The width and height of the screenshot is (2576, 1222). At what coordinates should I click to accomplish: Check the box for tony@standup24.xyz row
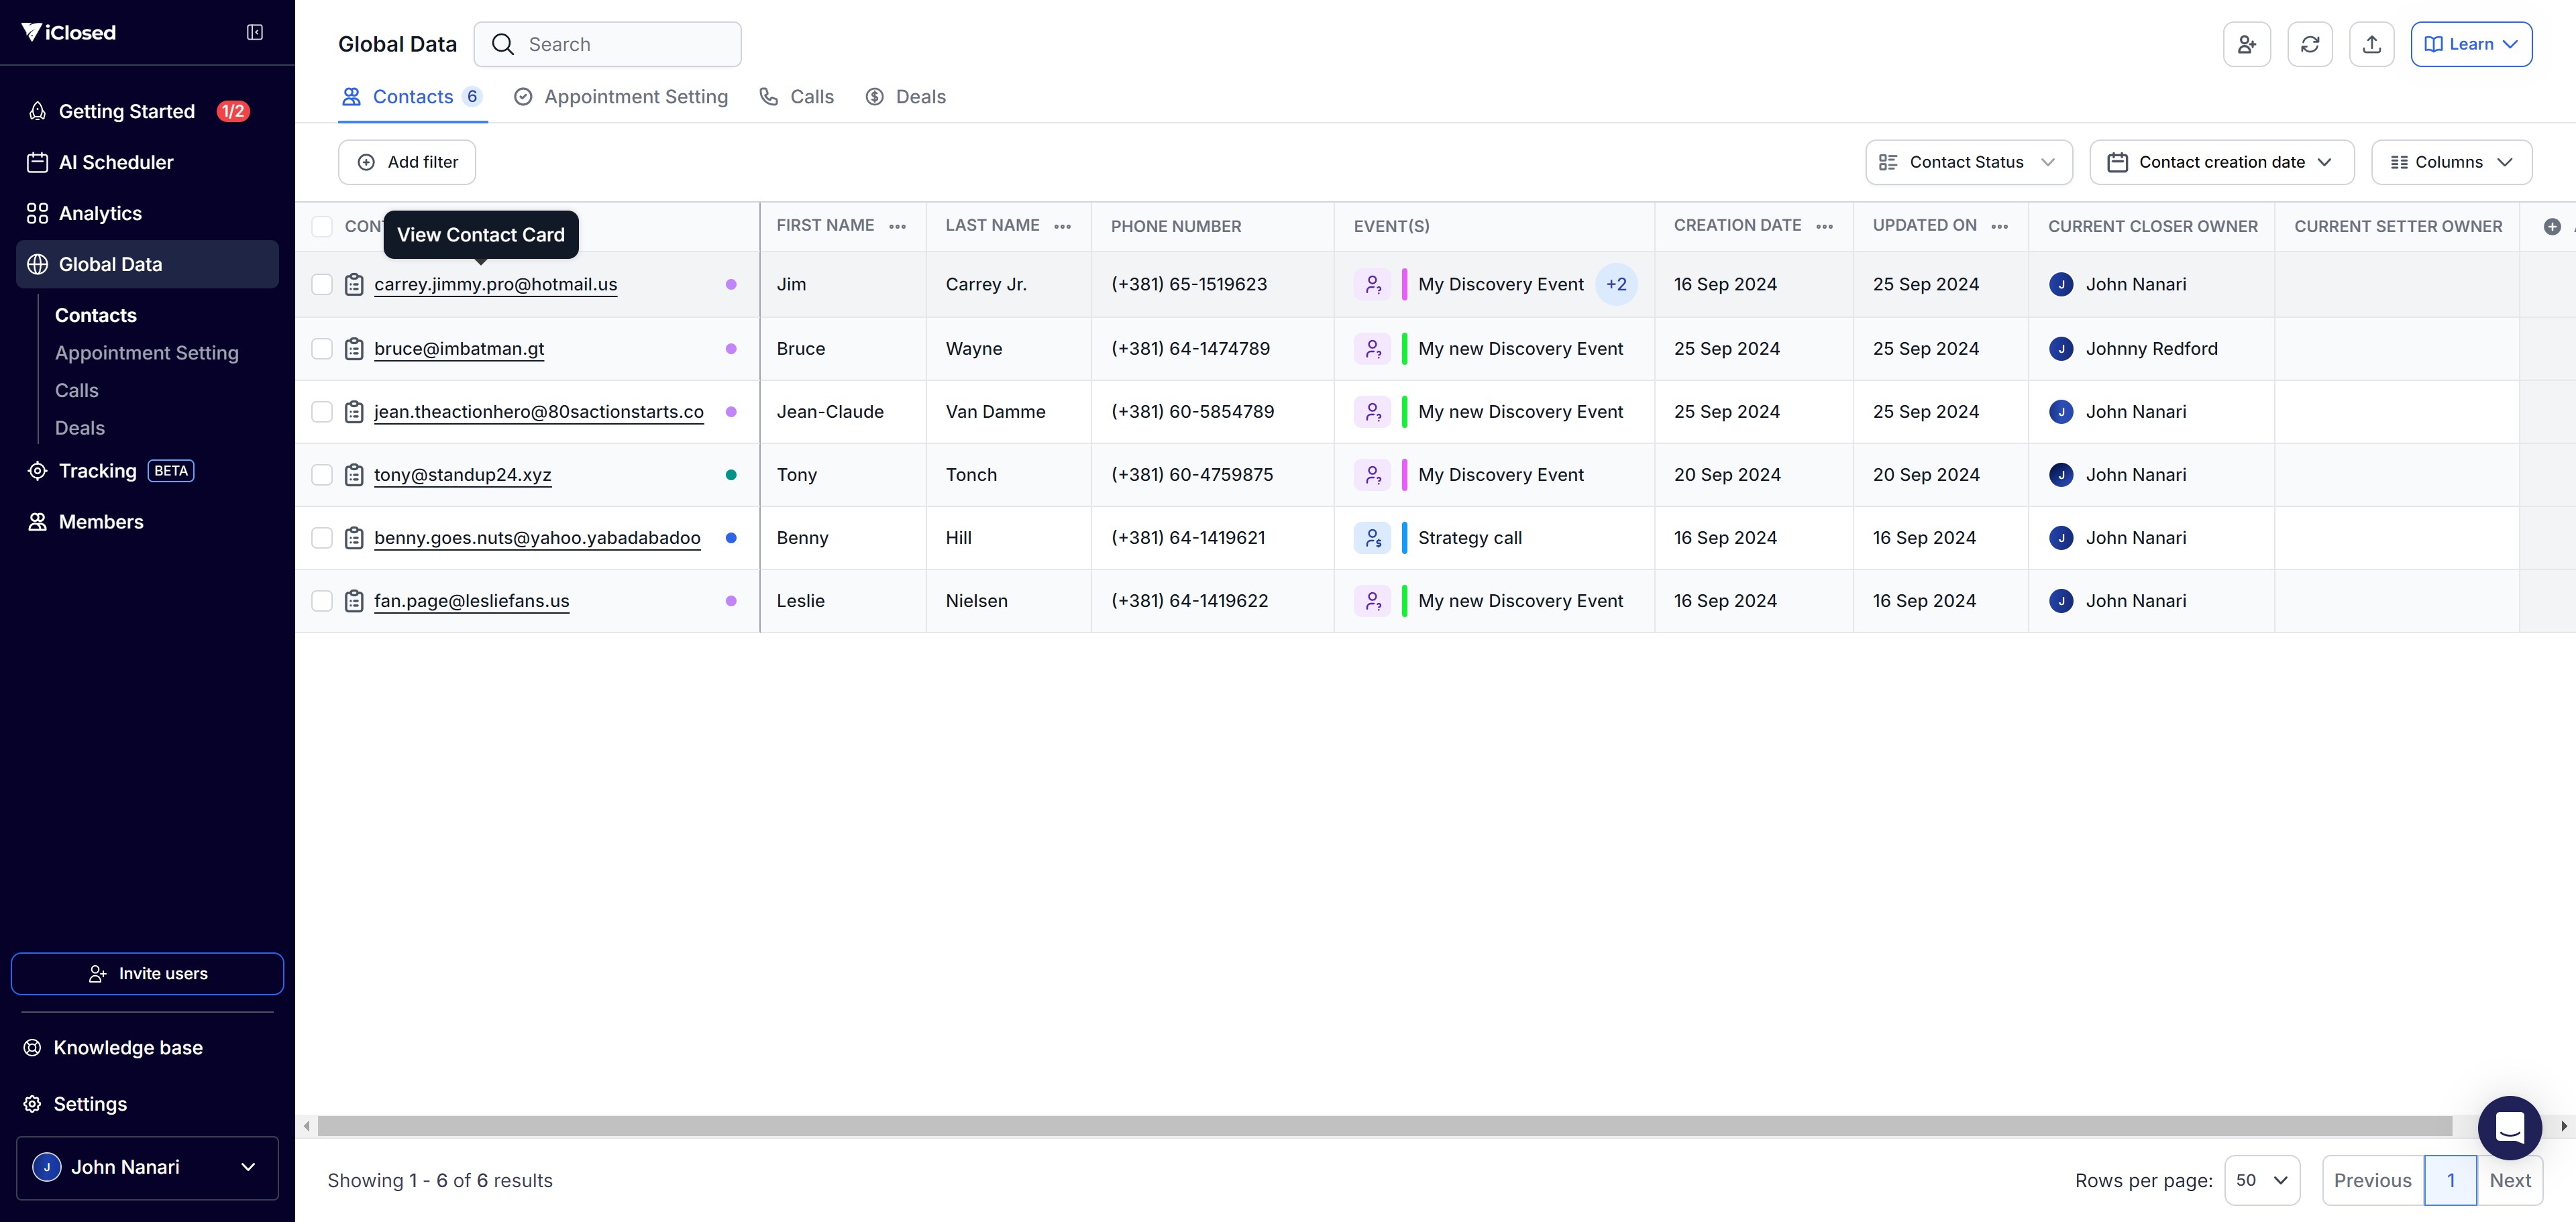[322, 475]
